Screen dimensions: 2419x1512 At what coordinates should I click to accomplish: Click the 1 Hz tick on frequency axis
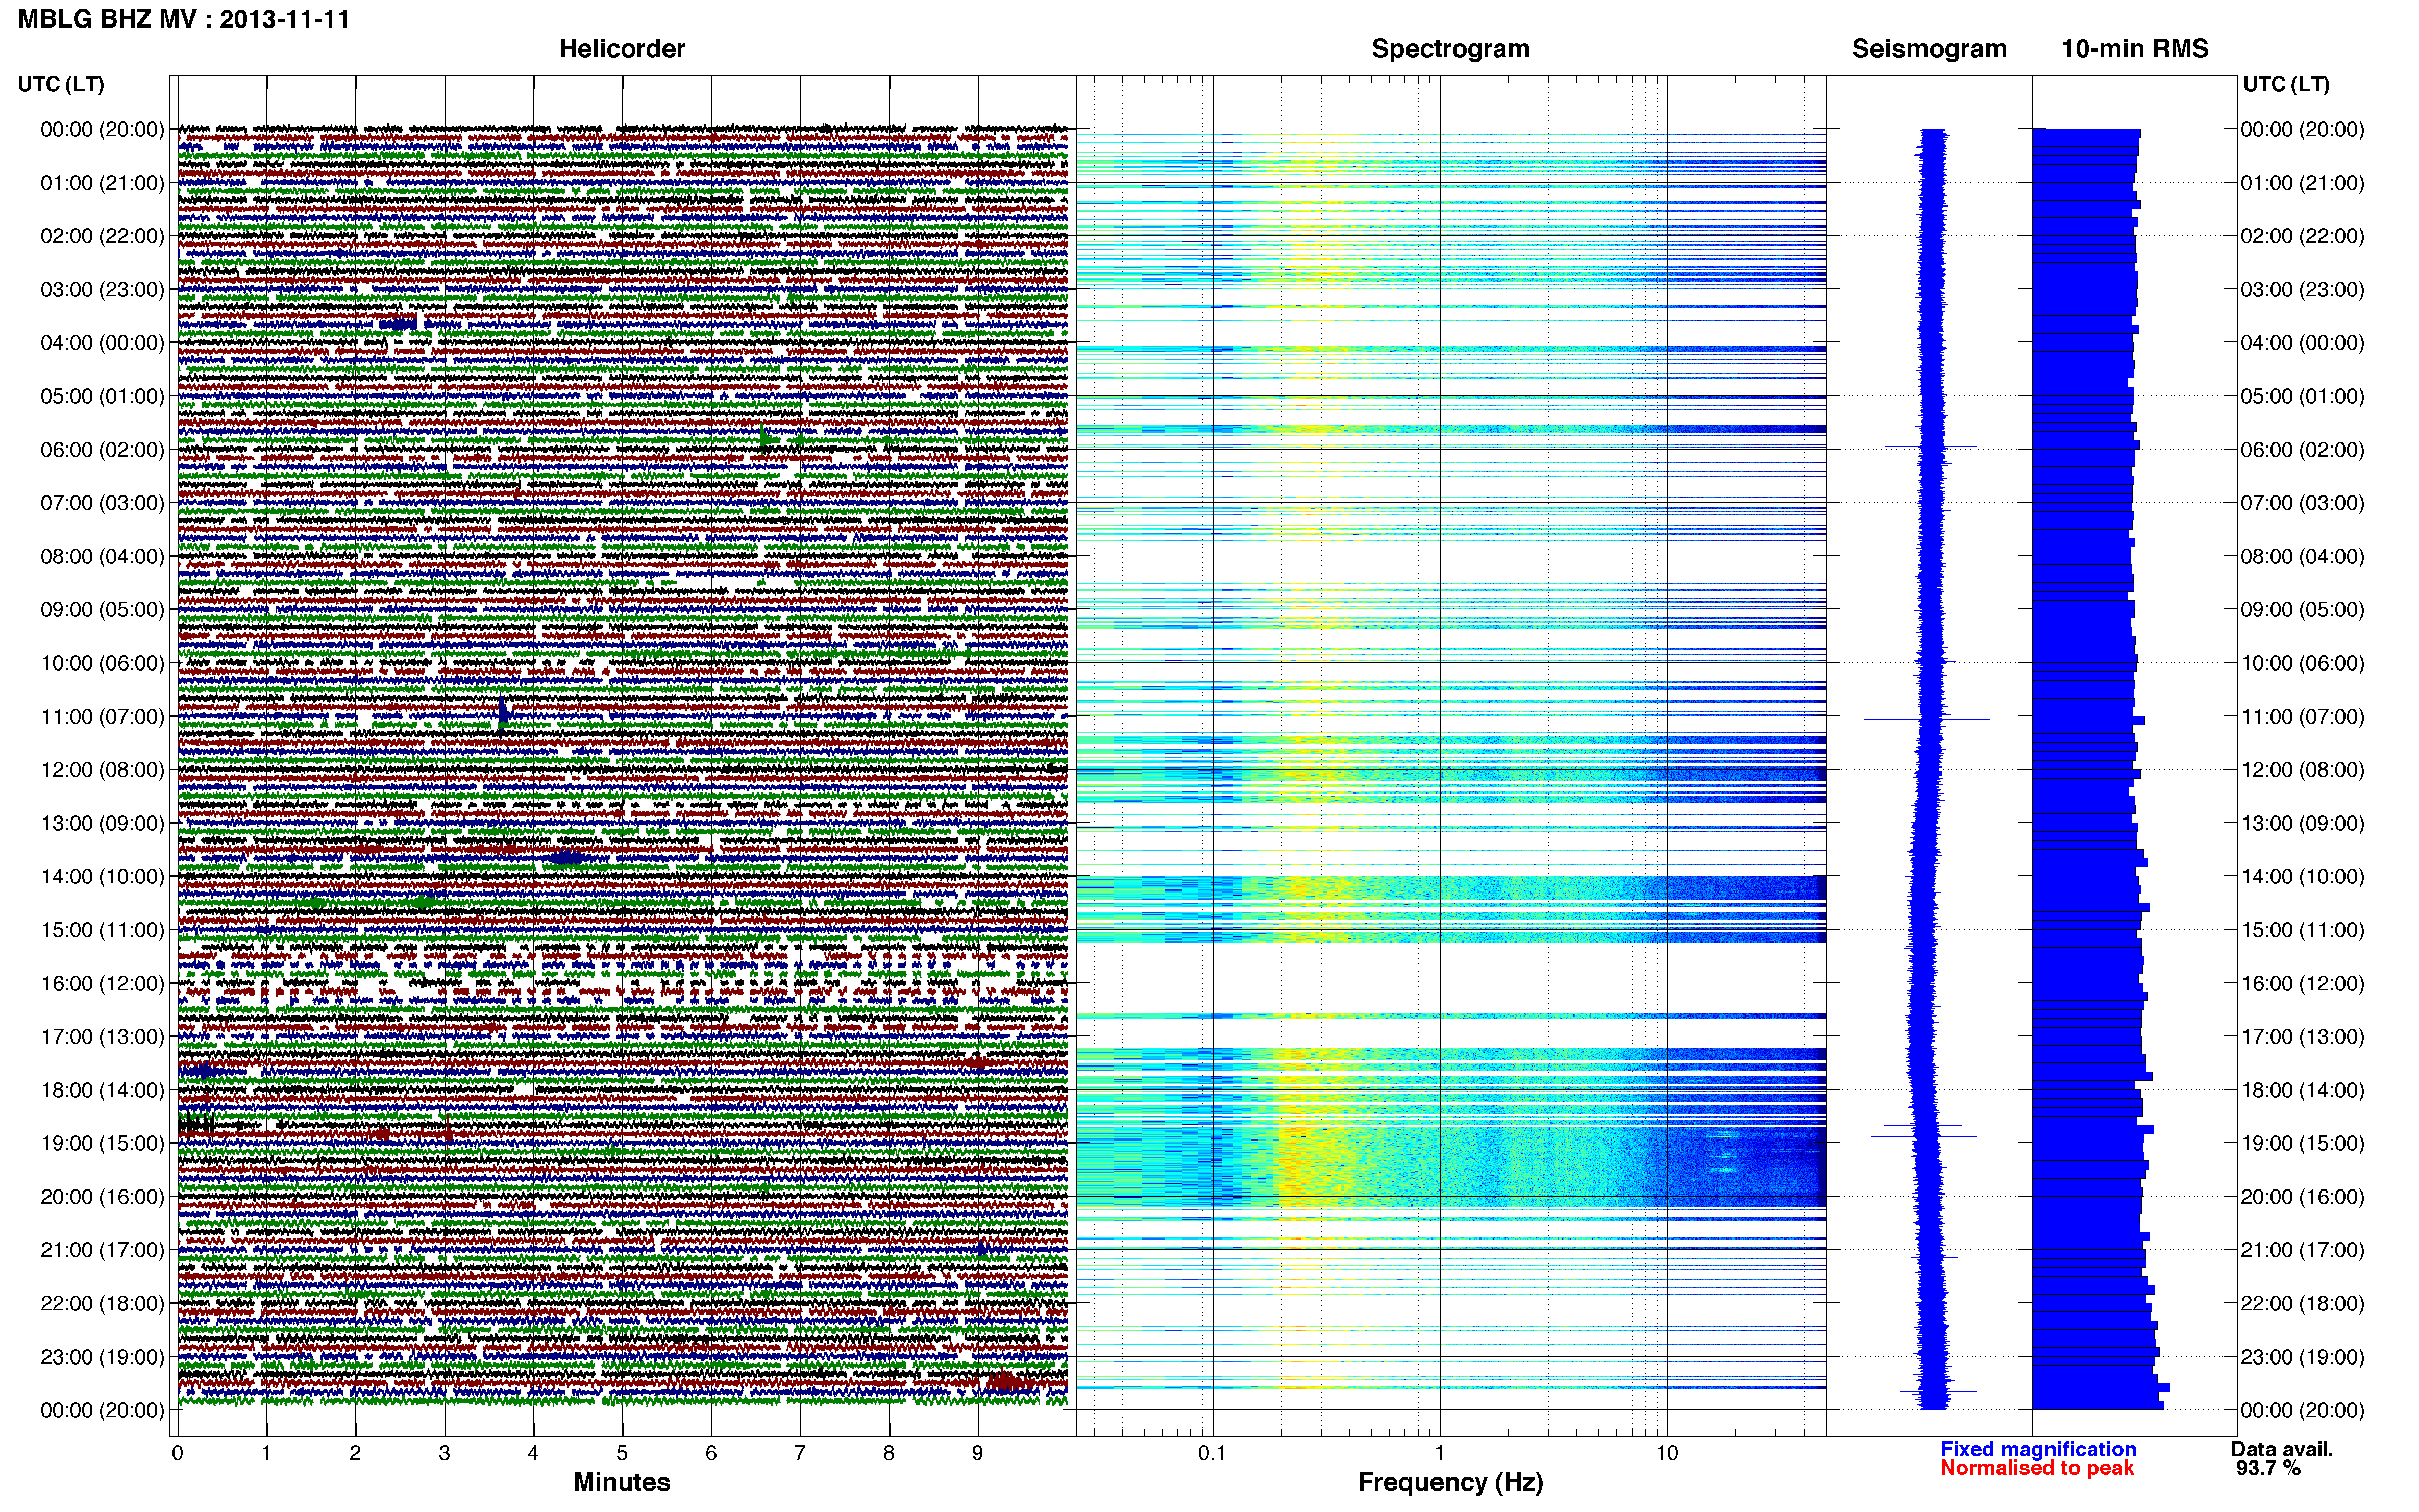click(x=1440, y=1453)
